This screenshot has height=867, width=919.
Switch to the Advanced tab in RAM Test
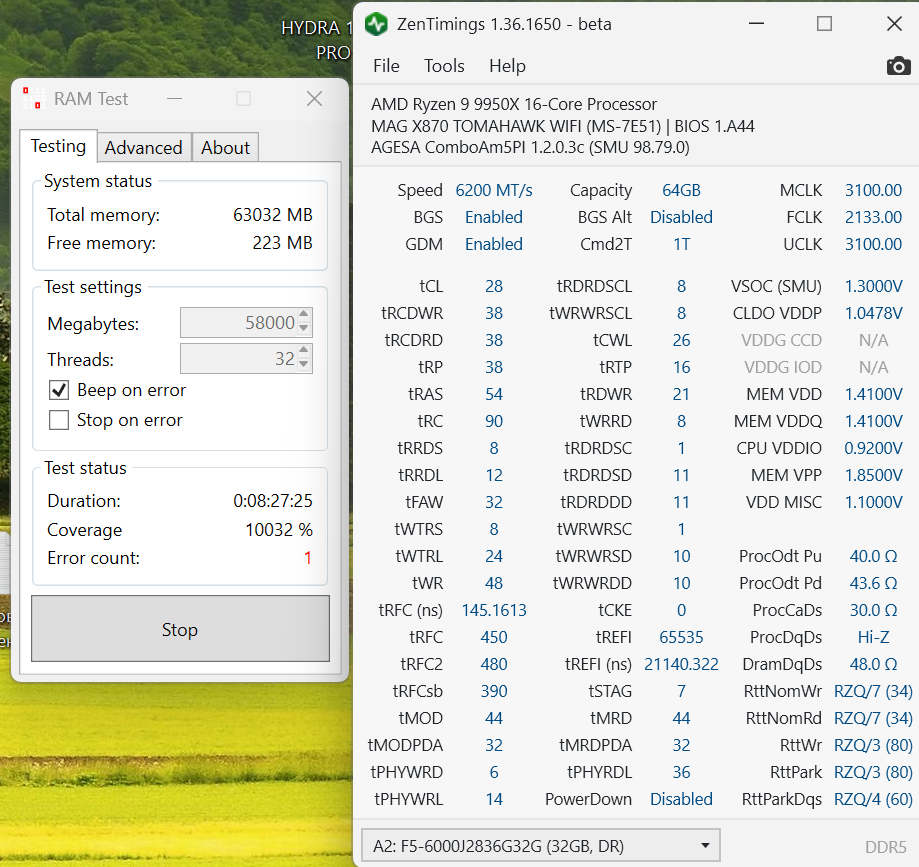point(144,147)
